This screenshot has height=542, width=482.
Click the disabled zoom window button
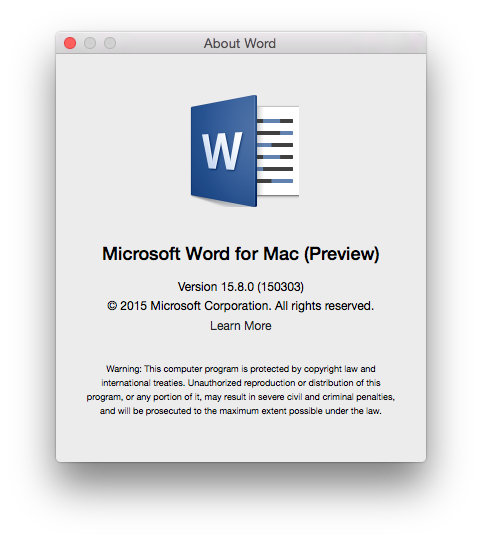pyautogui.click(x=110, y=43)
